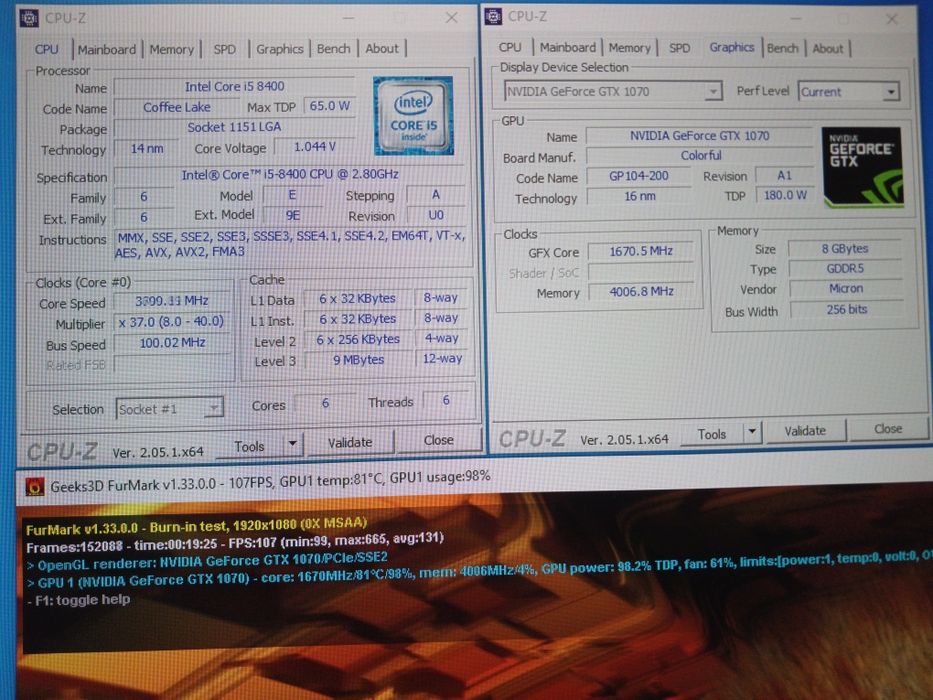Image resolution: width=933 pixels, height=700 pixels.
Task: Open Bench tab in right CPU-Z window
Action: coord(782,48)
